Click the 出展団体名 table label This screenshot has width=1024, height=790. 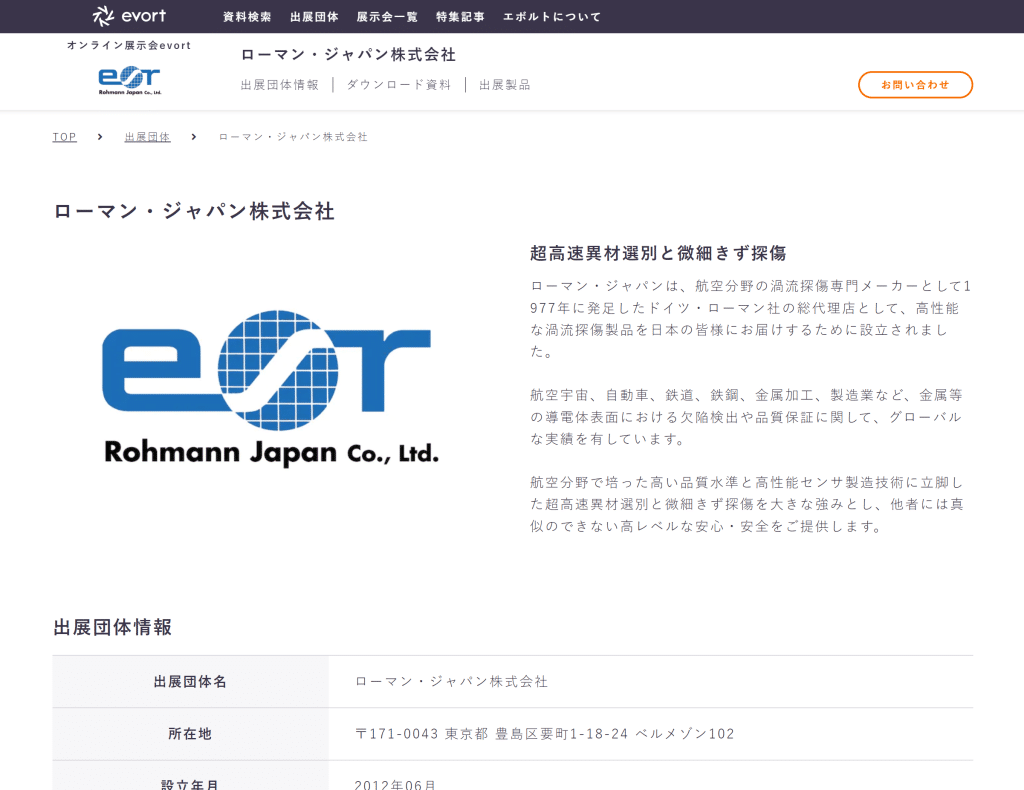[x=190, y=682]
